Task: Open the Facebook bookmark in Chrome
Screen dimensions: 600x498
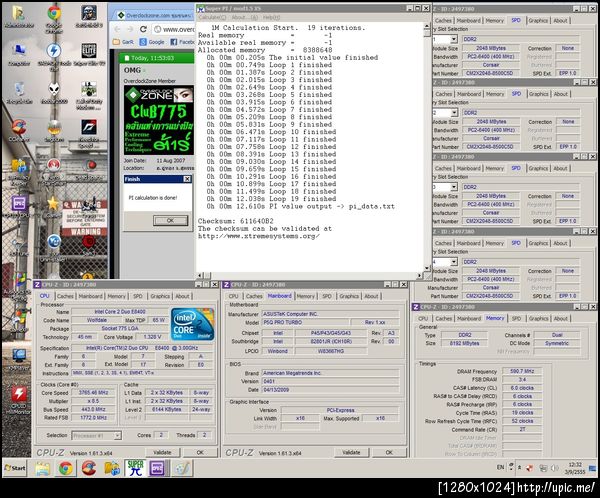Action: click(x=182, y=42)
